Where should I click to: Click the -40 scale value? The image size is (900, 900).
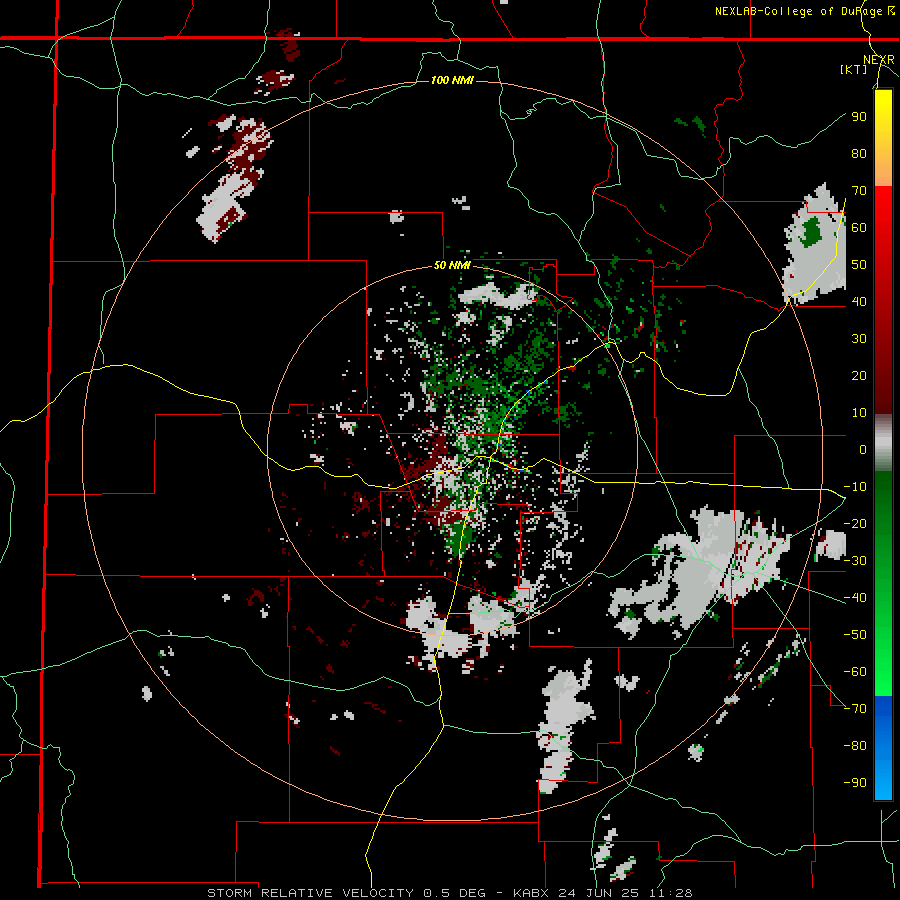coord(855,598)
